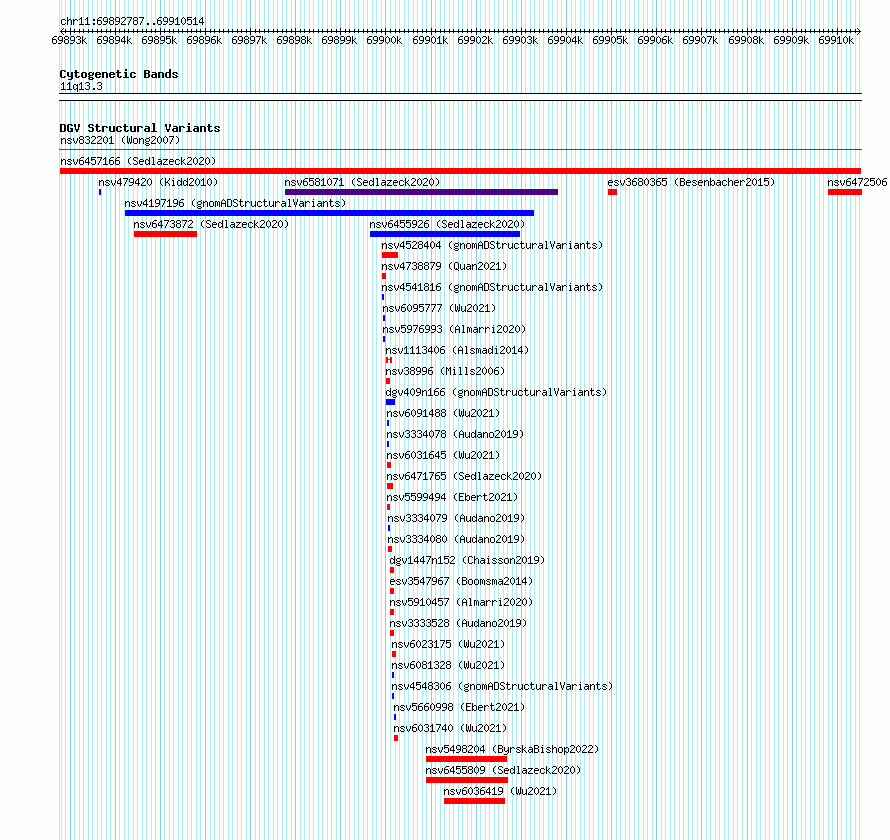Open nsv5660998 (Ebert2021) label
This screenshot has height=840, width=890.
pos(459,707)
